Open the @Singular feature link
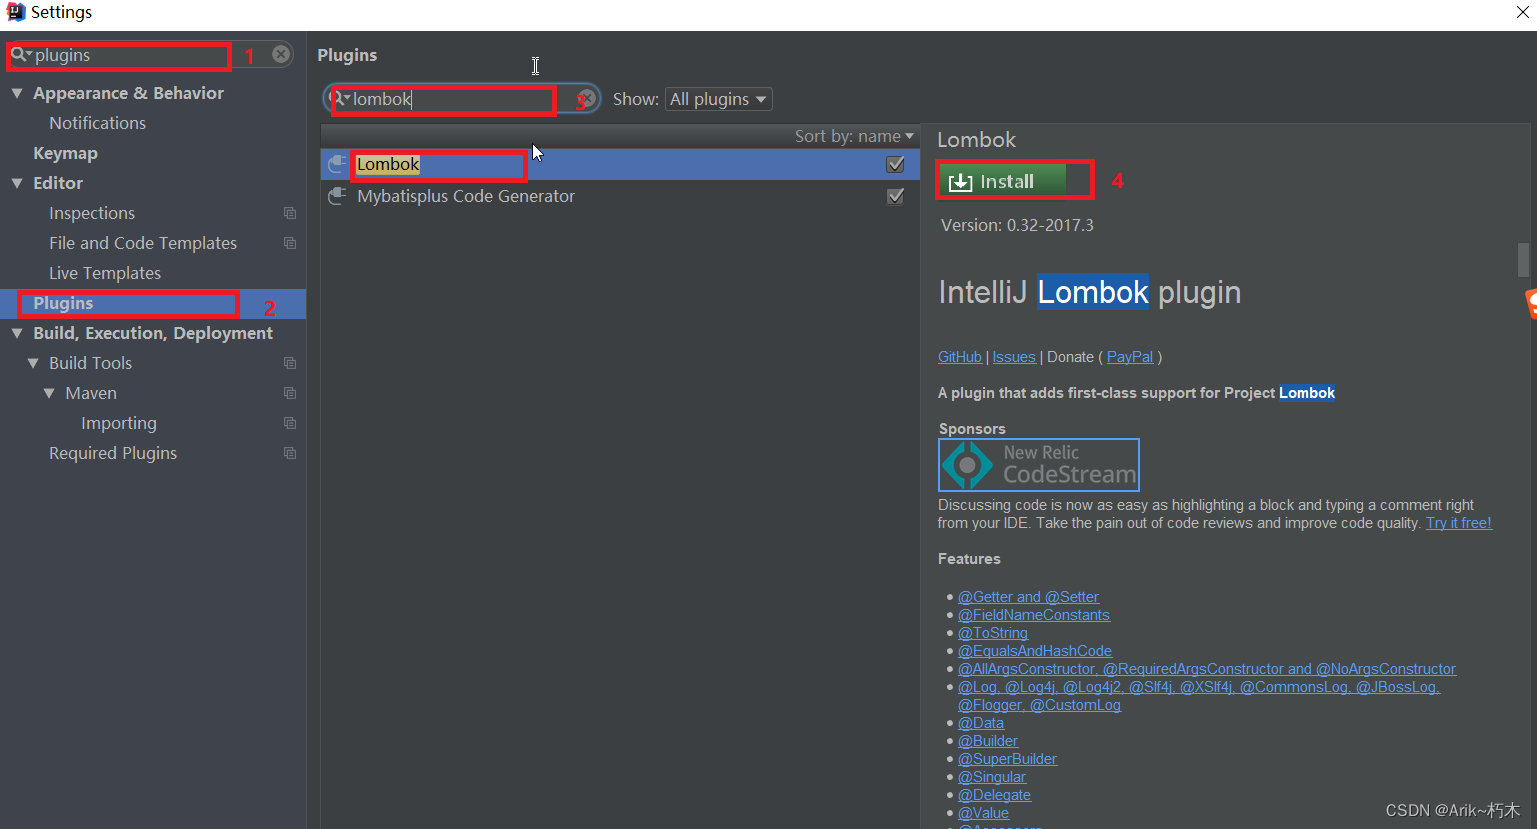This screenshot has height=829, width=1537. click(x=992, y=777)
